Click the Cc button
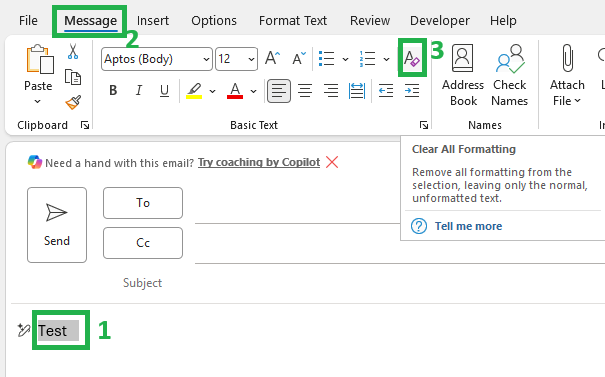This screenshot has width=605, height=377. click(x=143, y=243)
